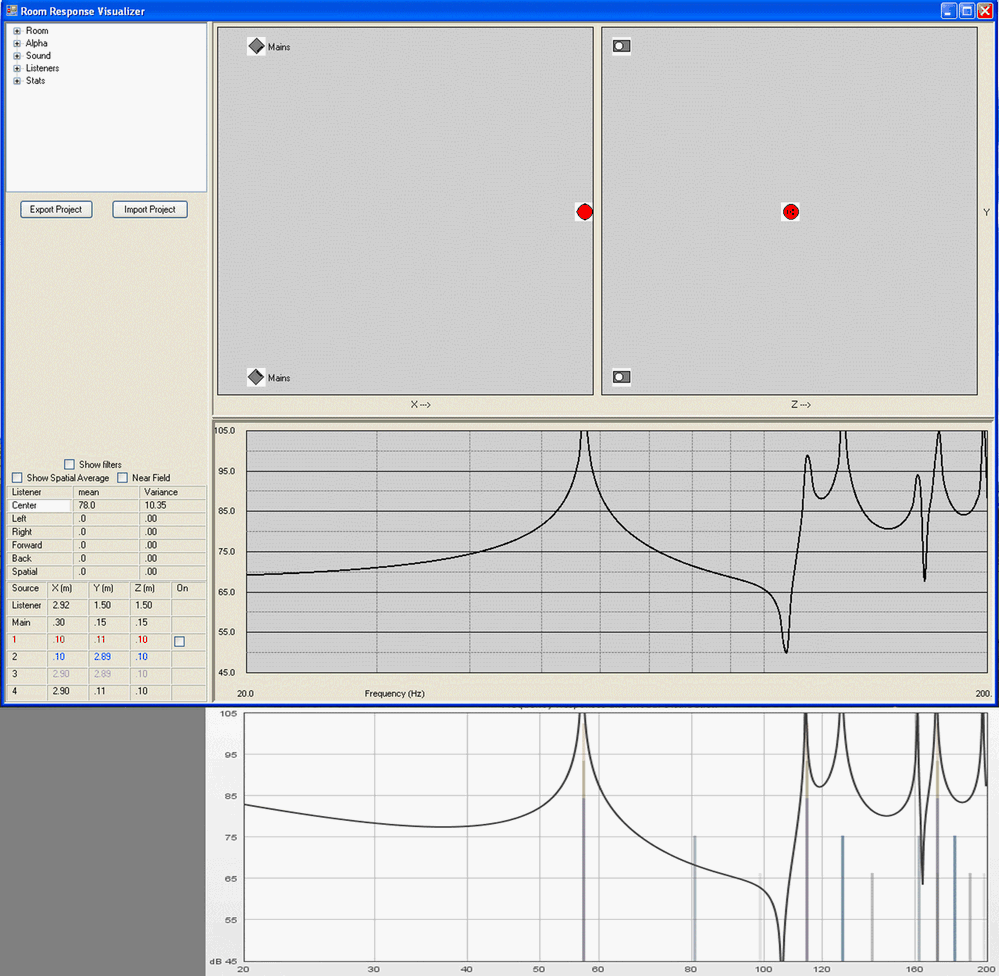Enable the Near Field checkbox

[x=122, y=478]
